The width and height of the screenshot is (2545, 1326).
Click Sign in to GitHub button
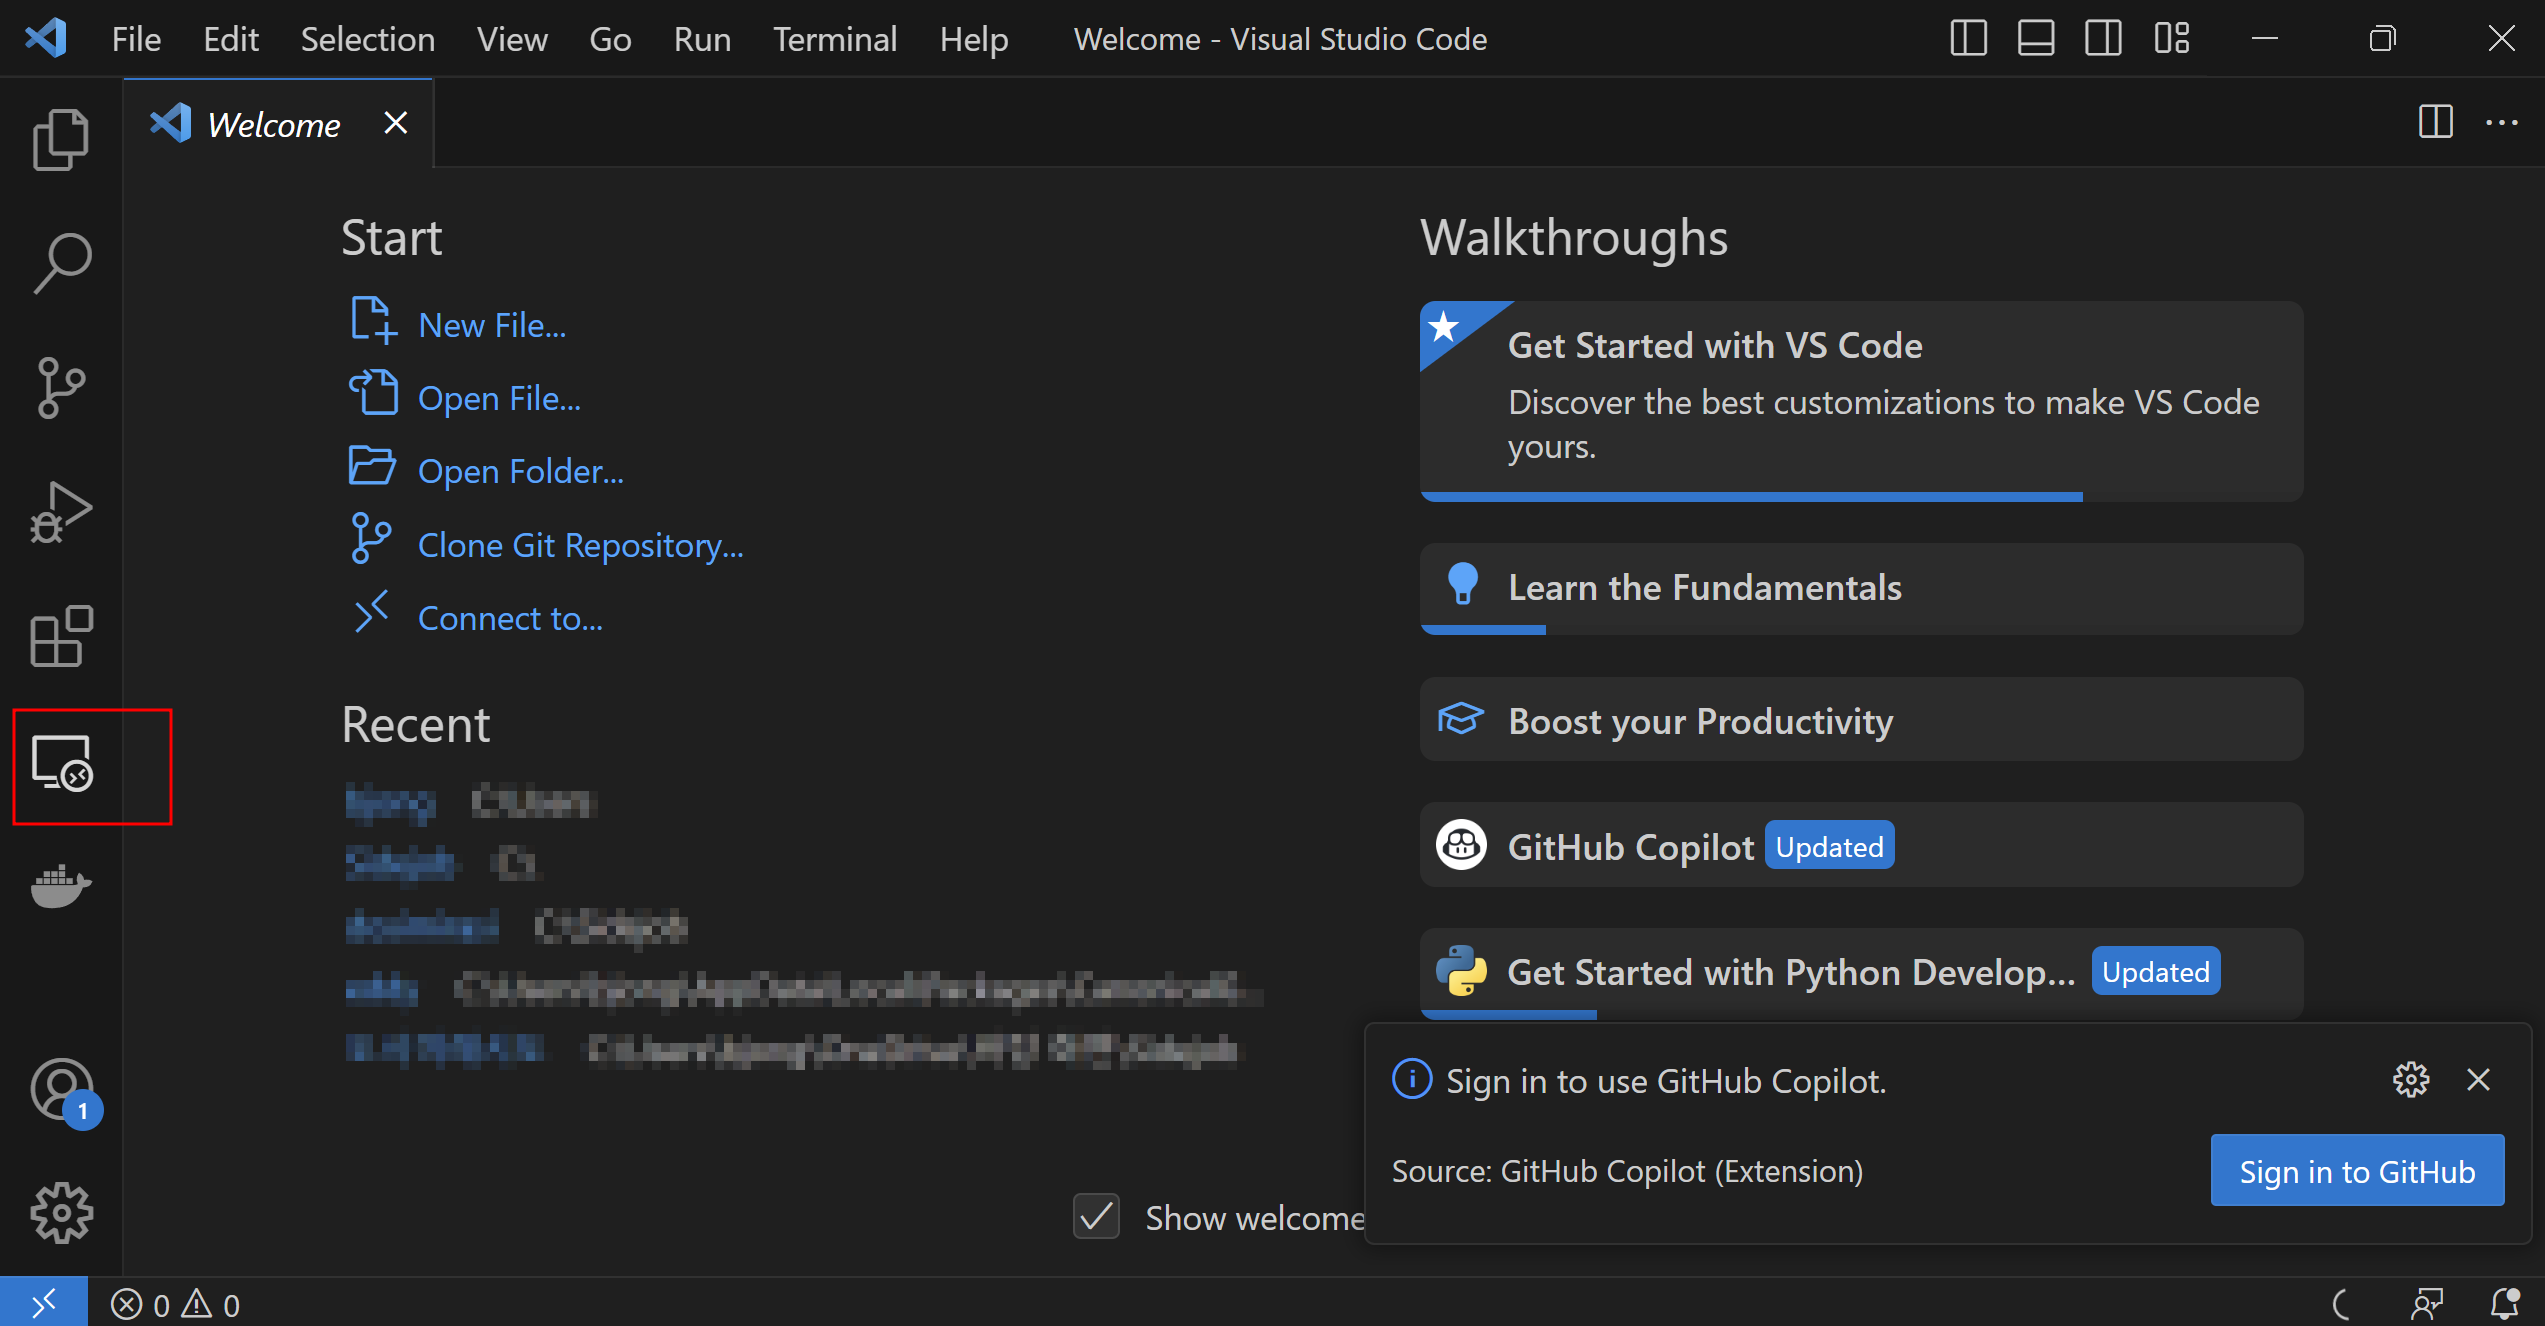(2357, 1171)
